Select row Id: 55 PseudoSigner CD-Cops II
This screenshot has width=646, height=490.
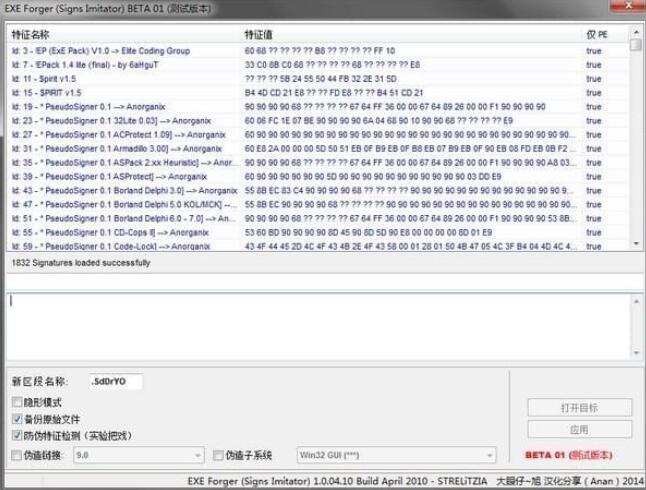coord(318,233)
